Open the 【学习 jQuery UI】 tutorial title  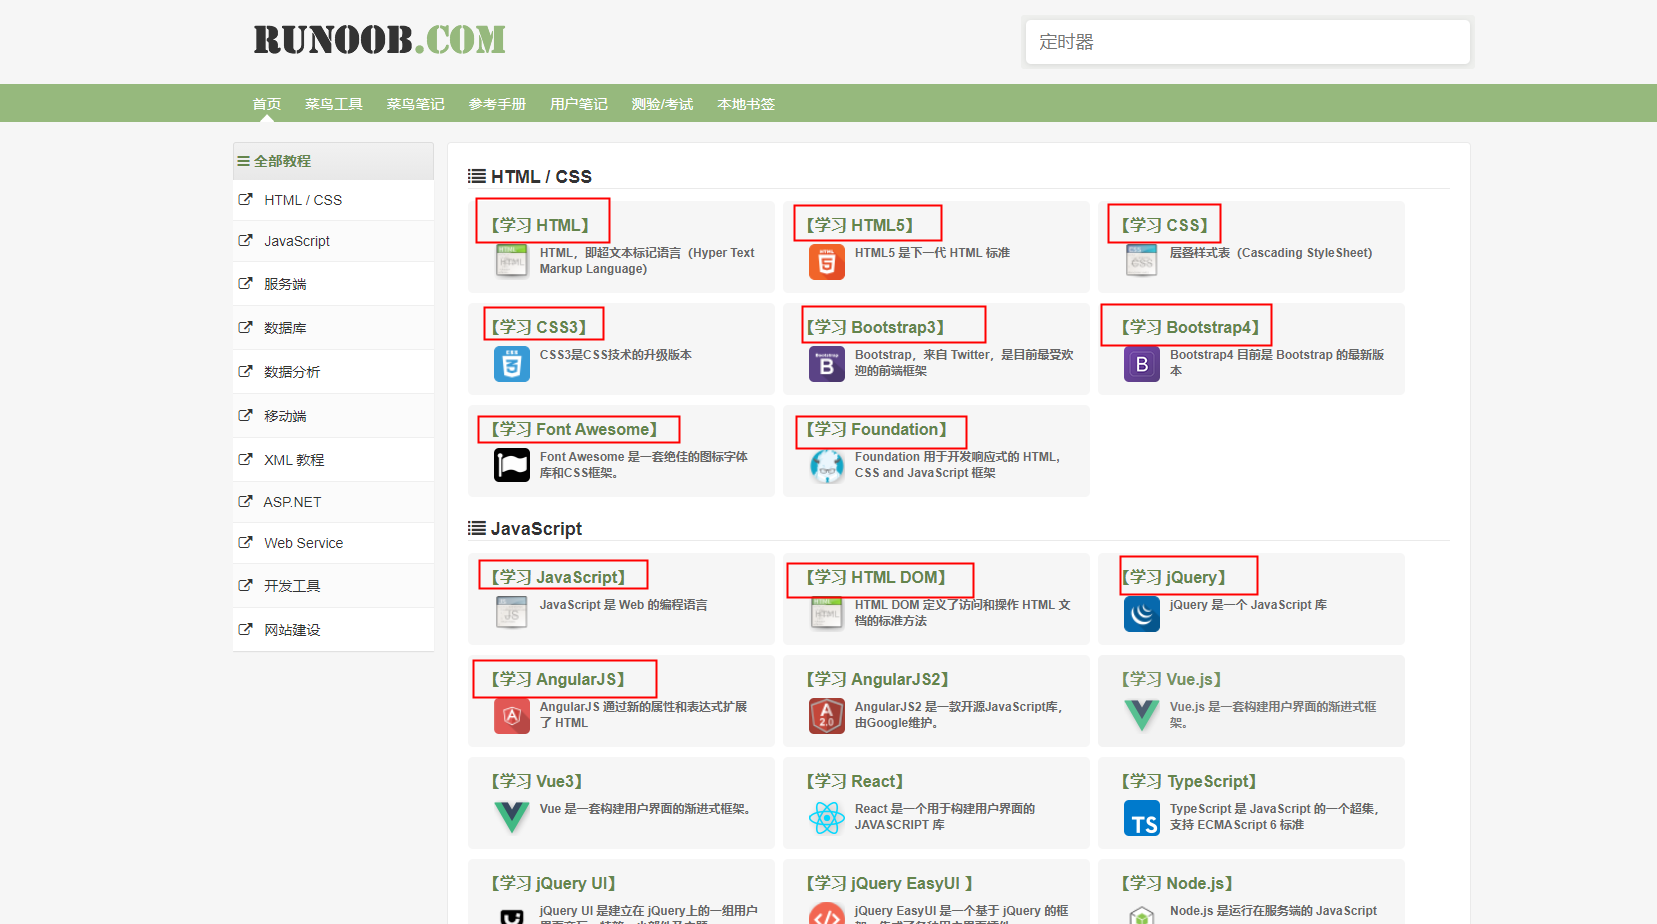tap(553, 883)
